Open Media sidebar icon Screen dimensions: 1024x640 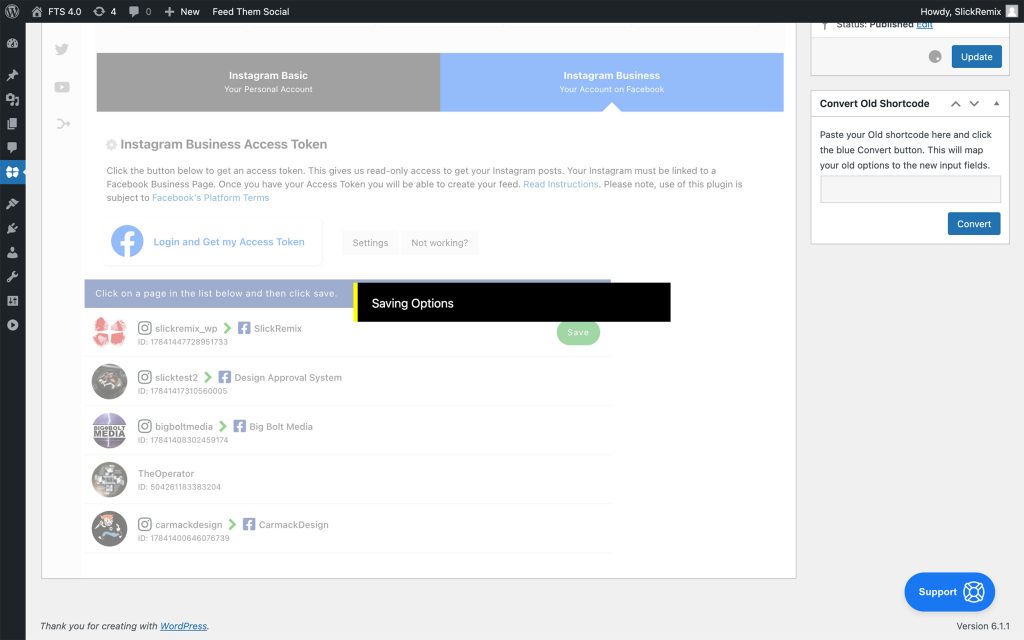coord(12,99)
